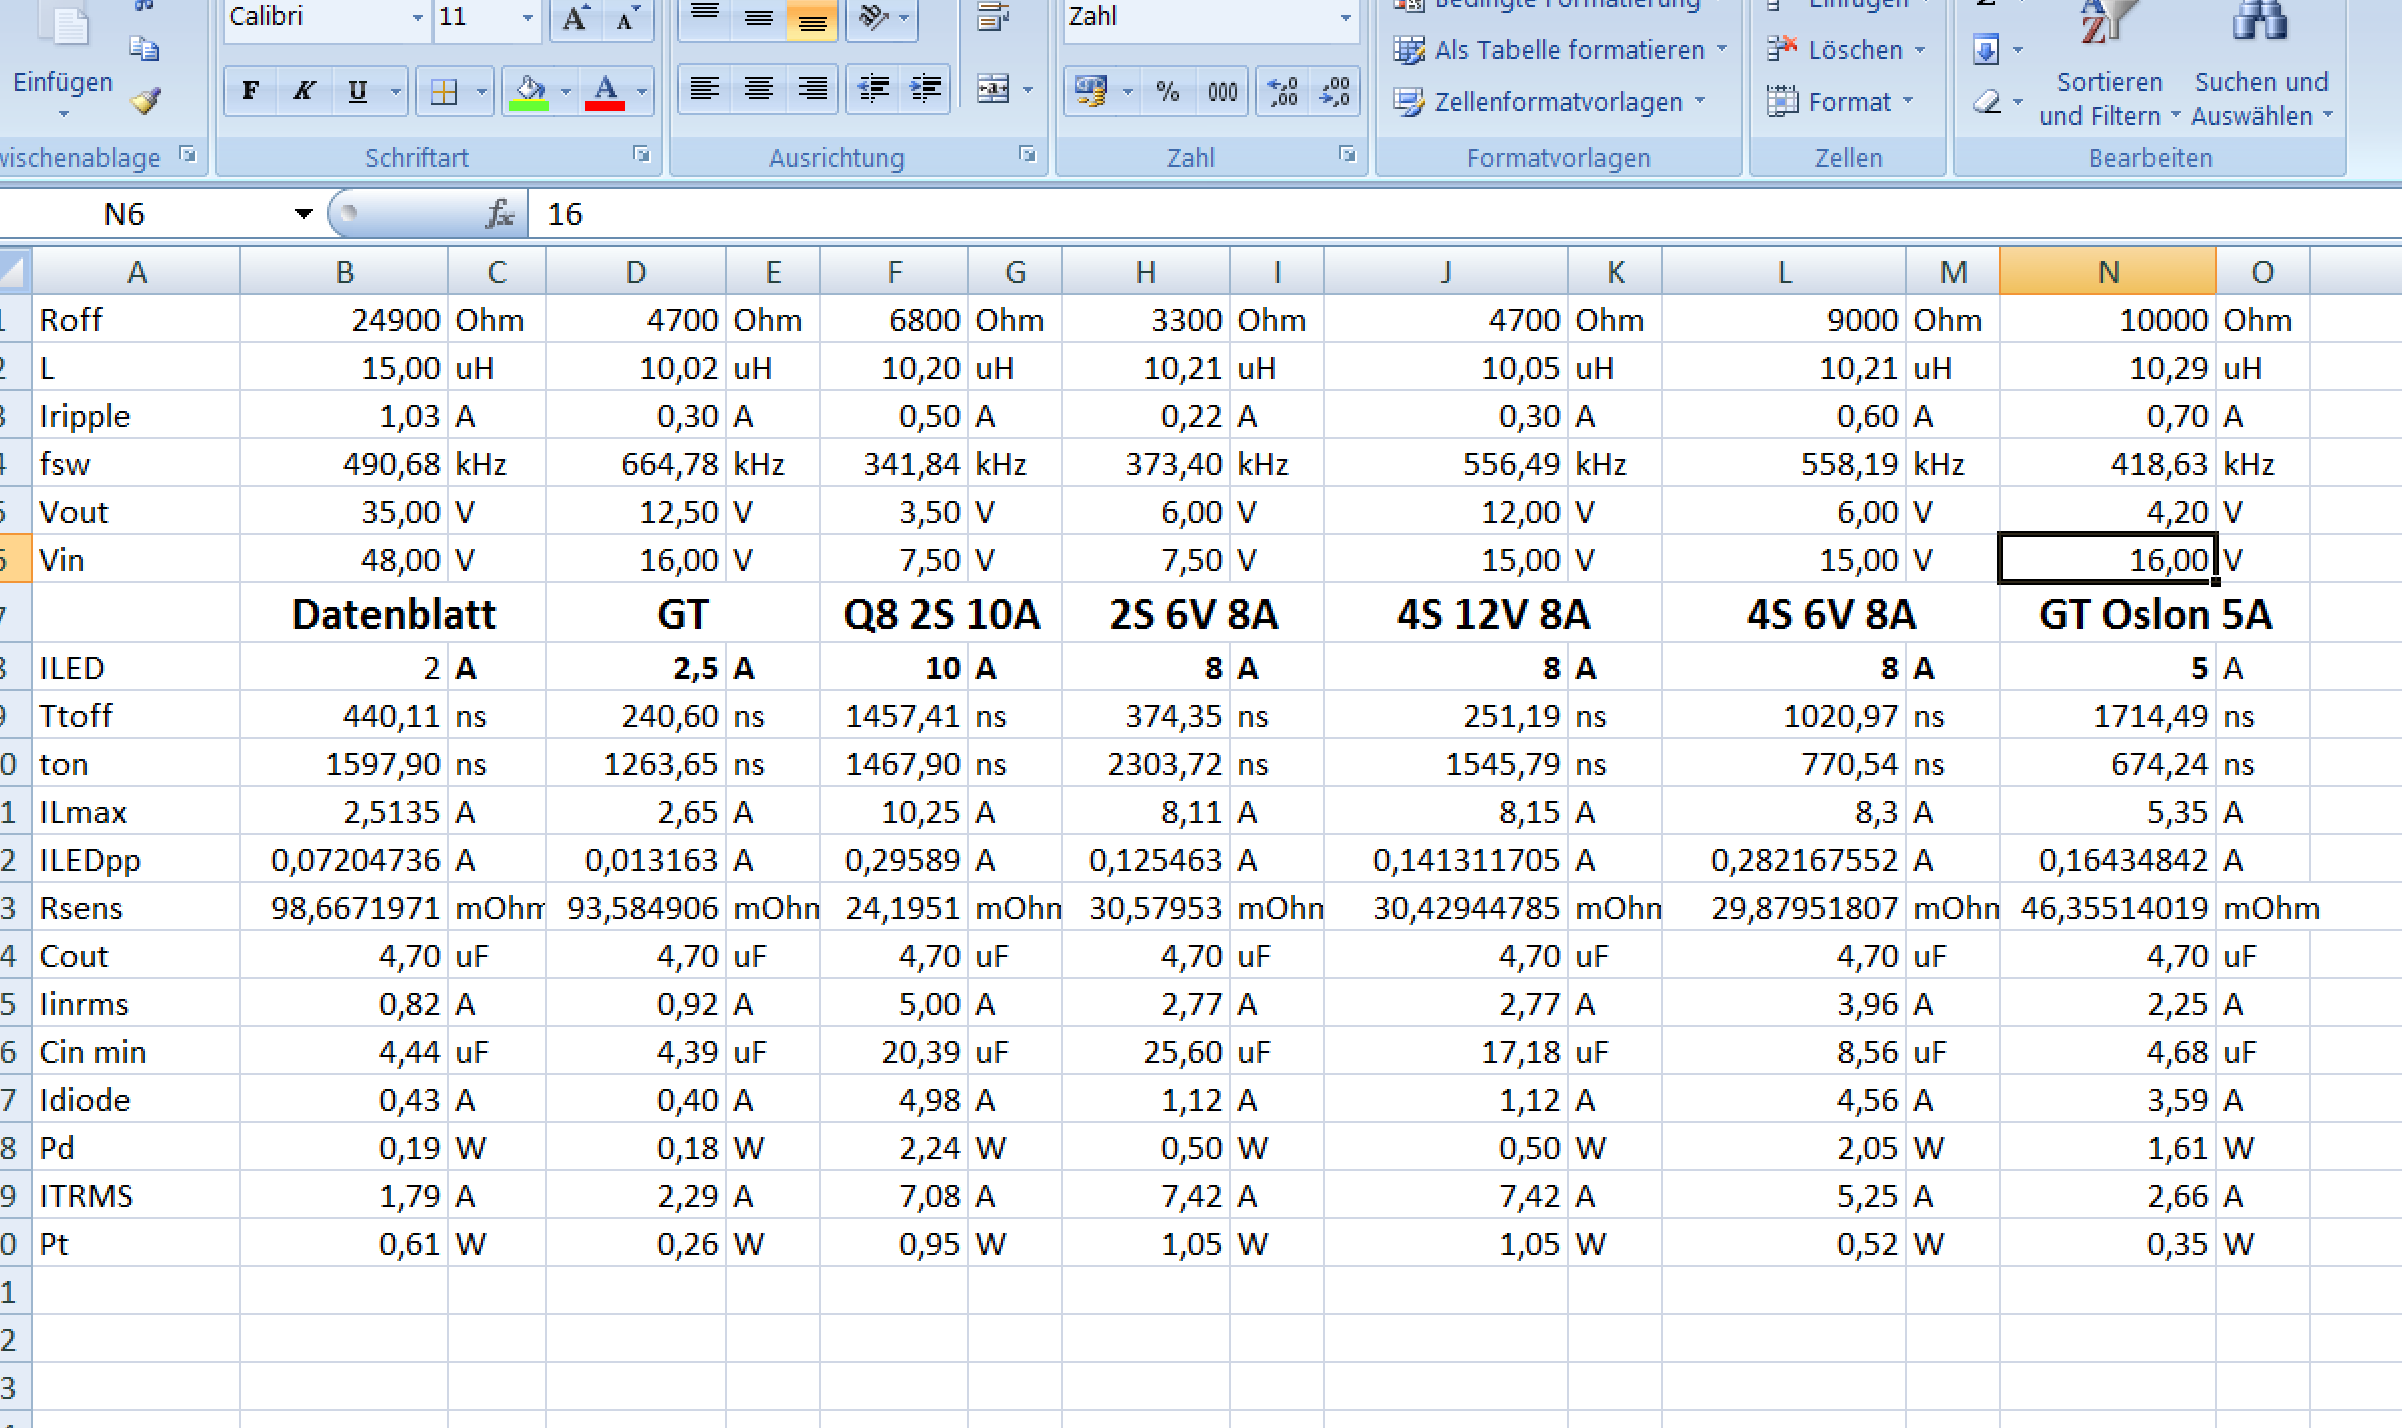Select column L header
Screen dimensions: 2402x1428
click(x=1784, y=271)
